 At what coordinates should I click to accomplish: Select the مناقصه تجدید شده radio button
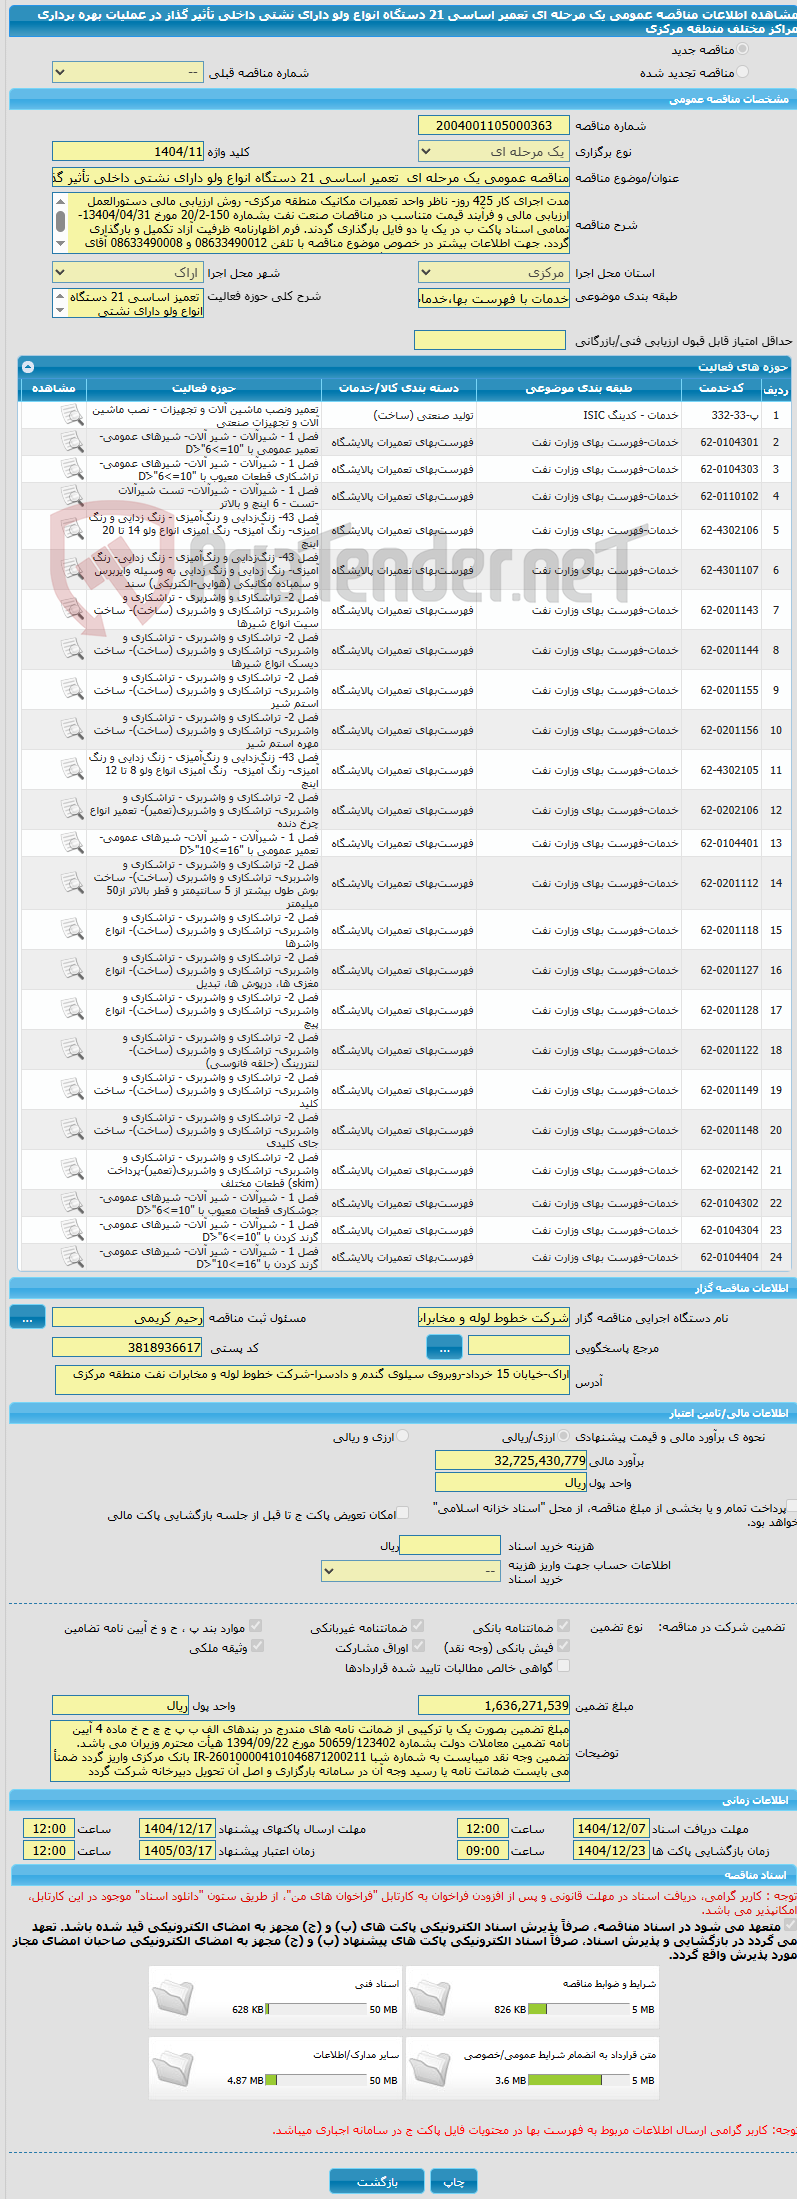[742, 72]
